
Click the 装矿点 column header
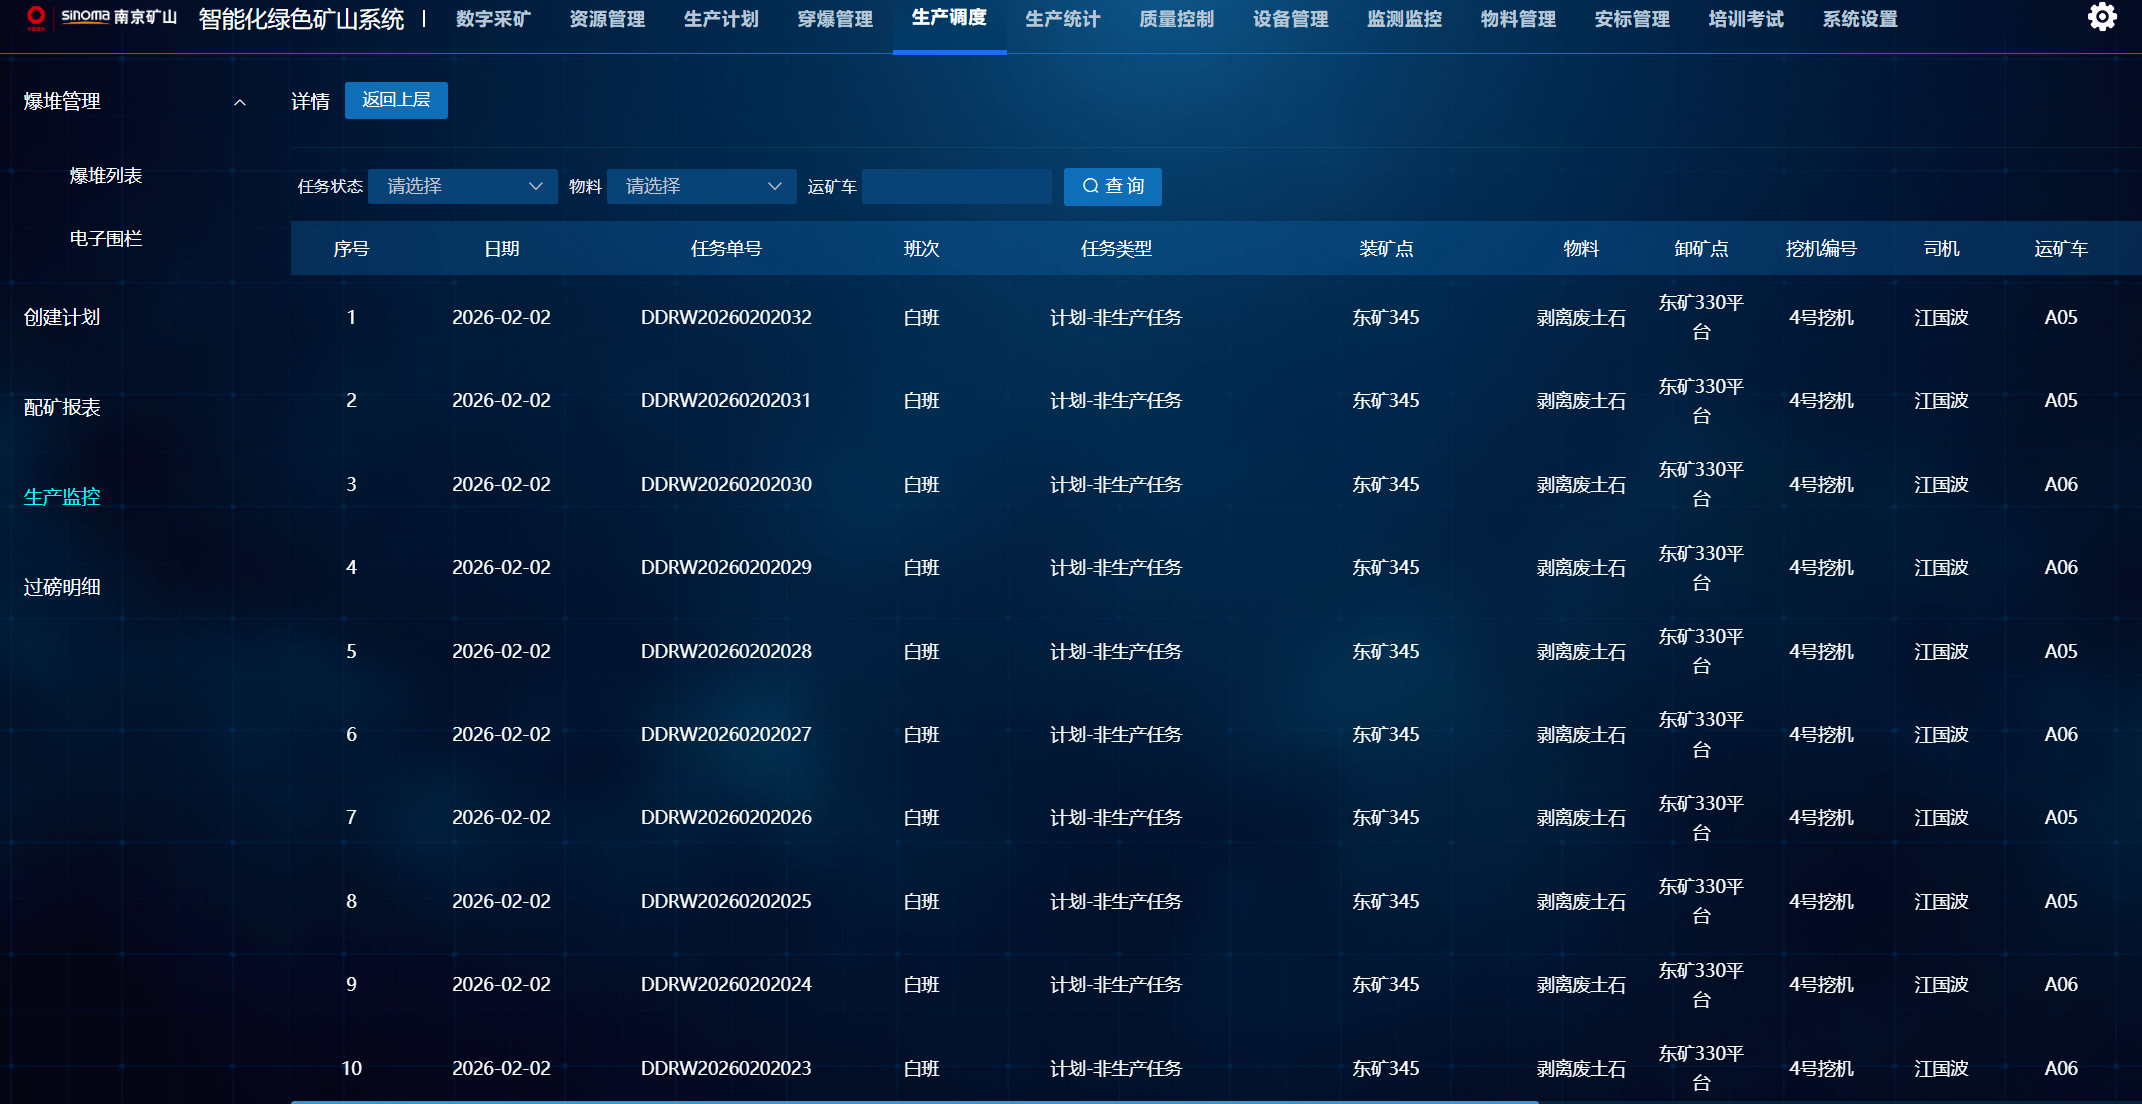[1386, 249]
